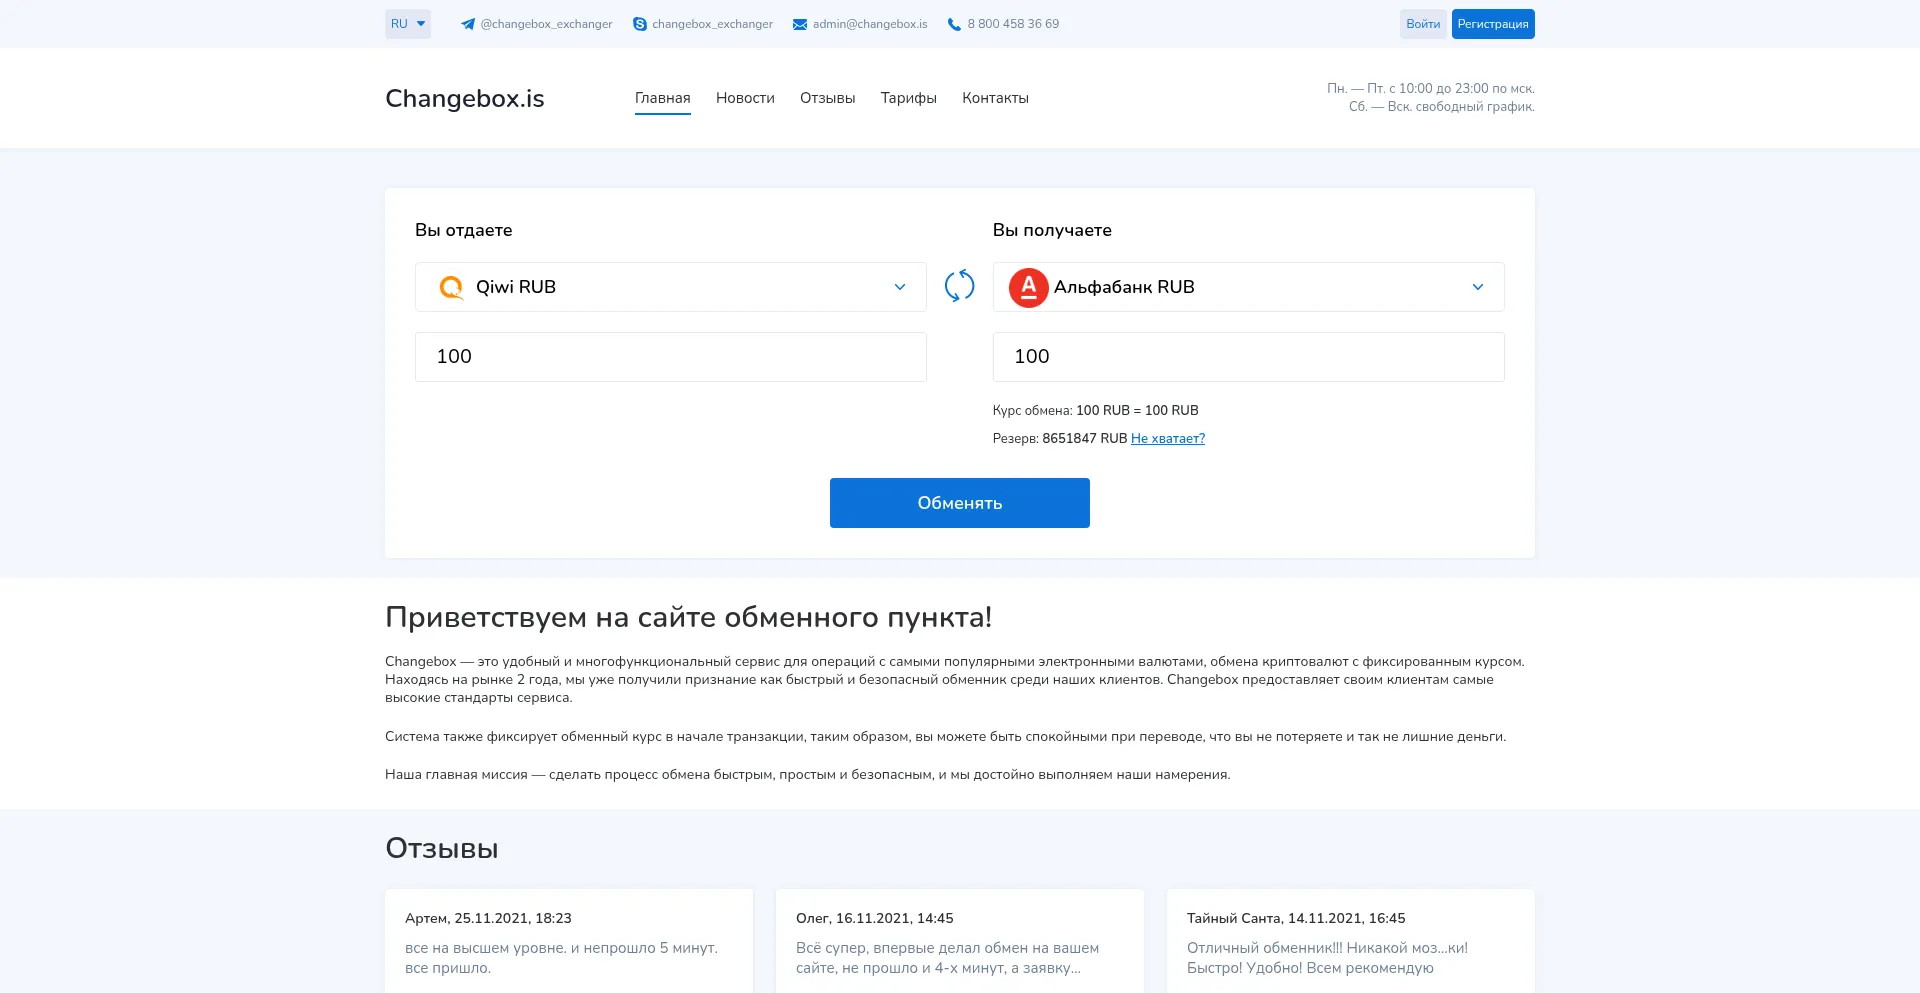Click the Changebox.is logo
The height and width of the screenshot is (993, 1920).
464,98
